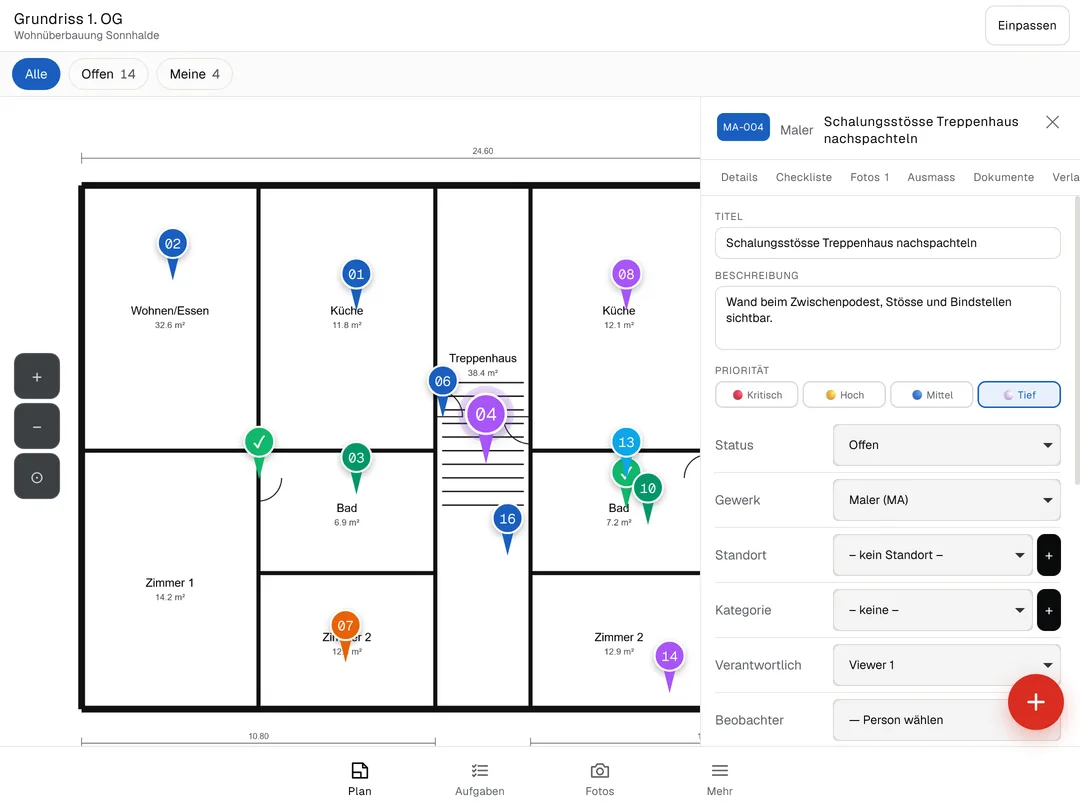Viewport: 1080px width, 810px height.
Task: Select blue pin 16 below stairs
Action: pyautogui.click(x=508, y=519)
